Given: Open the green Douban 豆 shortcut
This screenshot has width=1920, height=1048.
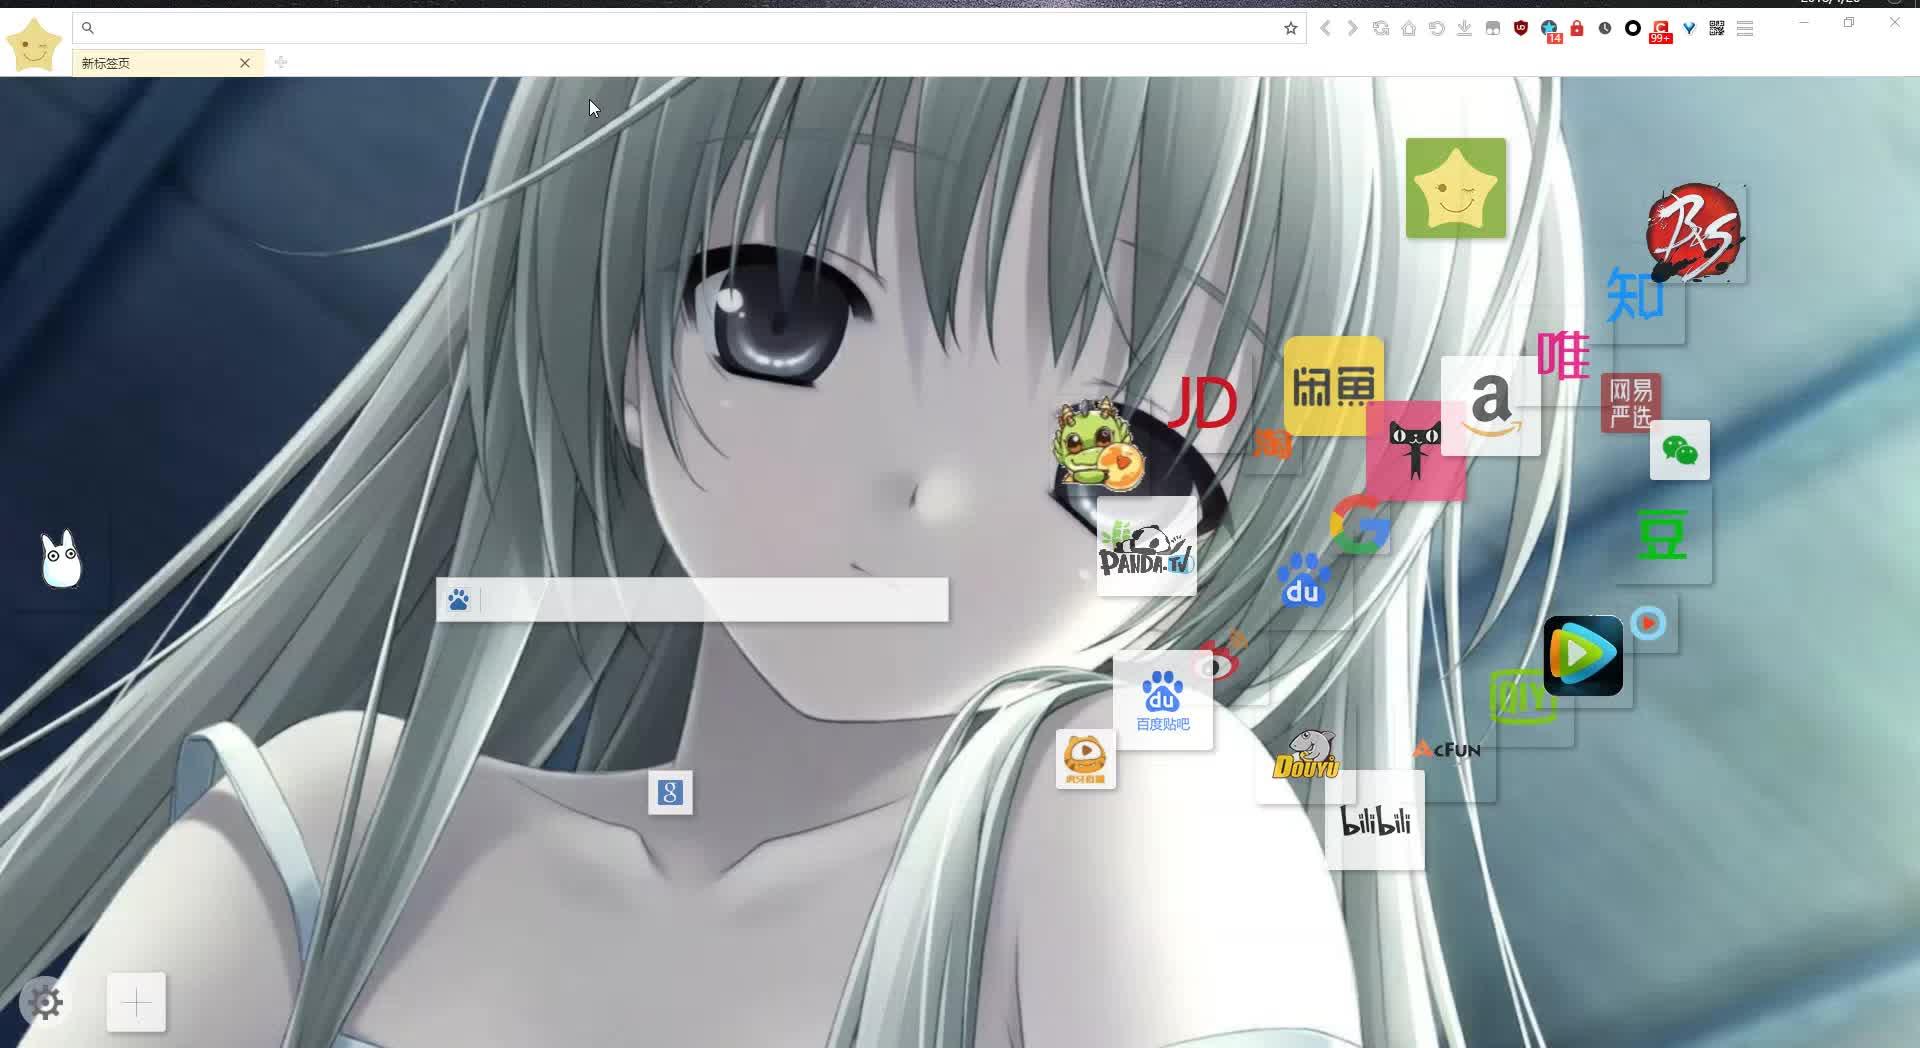Looking at the screenshot, I should [1662, 535].
